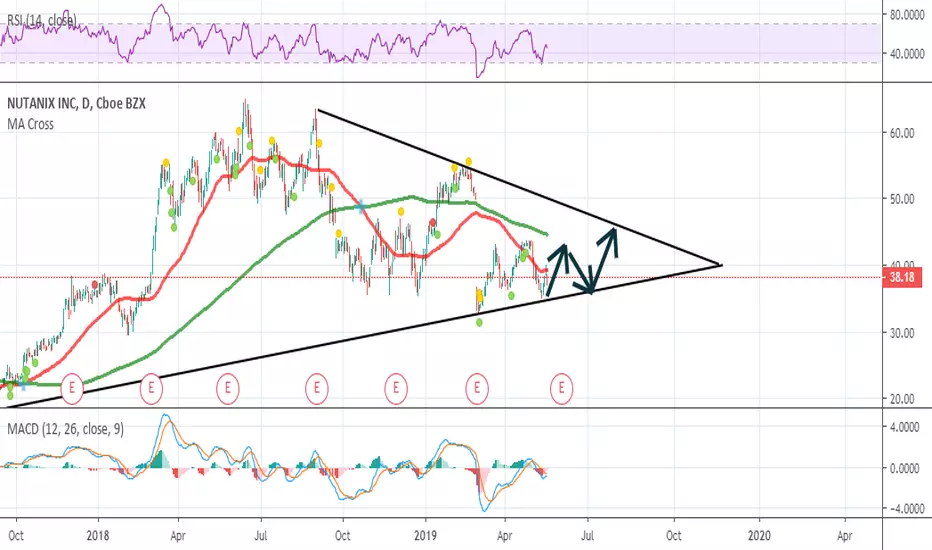Click the Apr label following 2020
The width and height of the screenshot is (932, 550).
coord(845,536)
